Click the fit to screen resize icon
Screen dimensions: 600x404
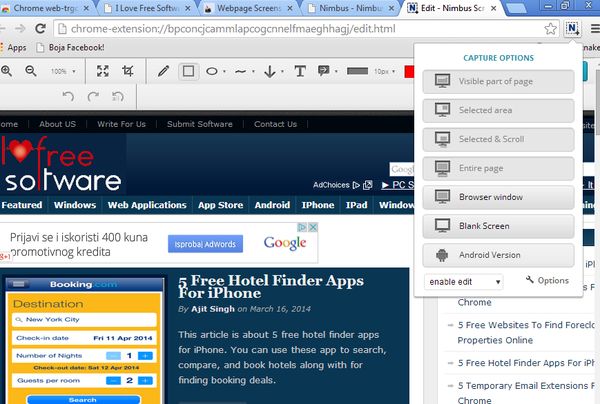coord(103,71)
